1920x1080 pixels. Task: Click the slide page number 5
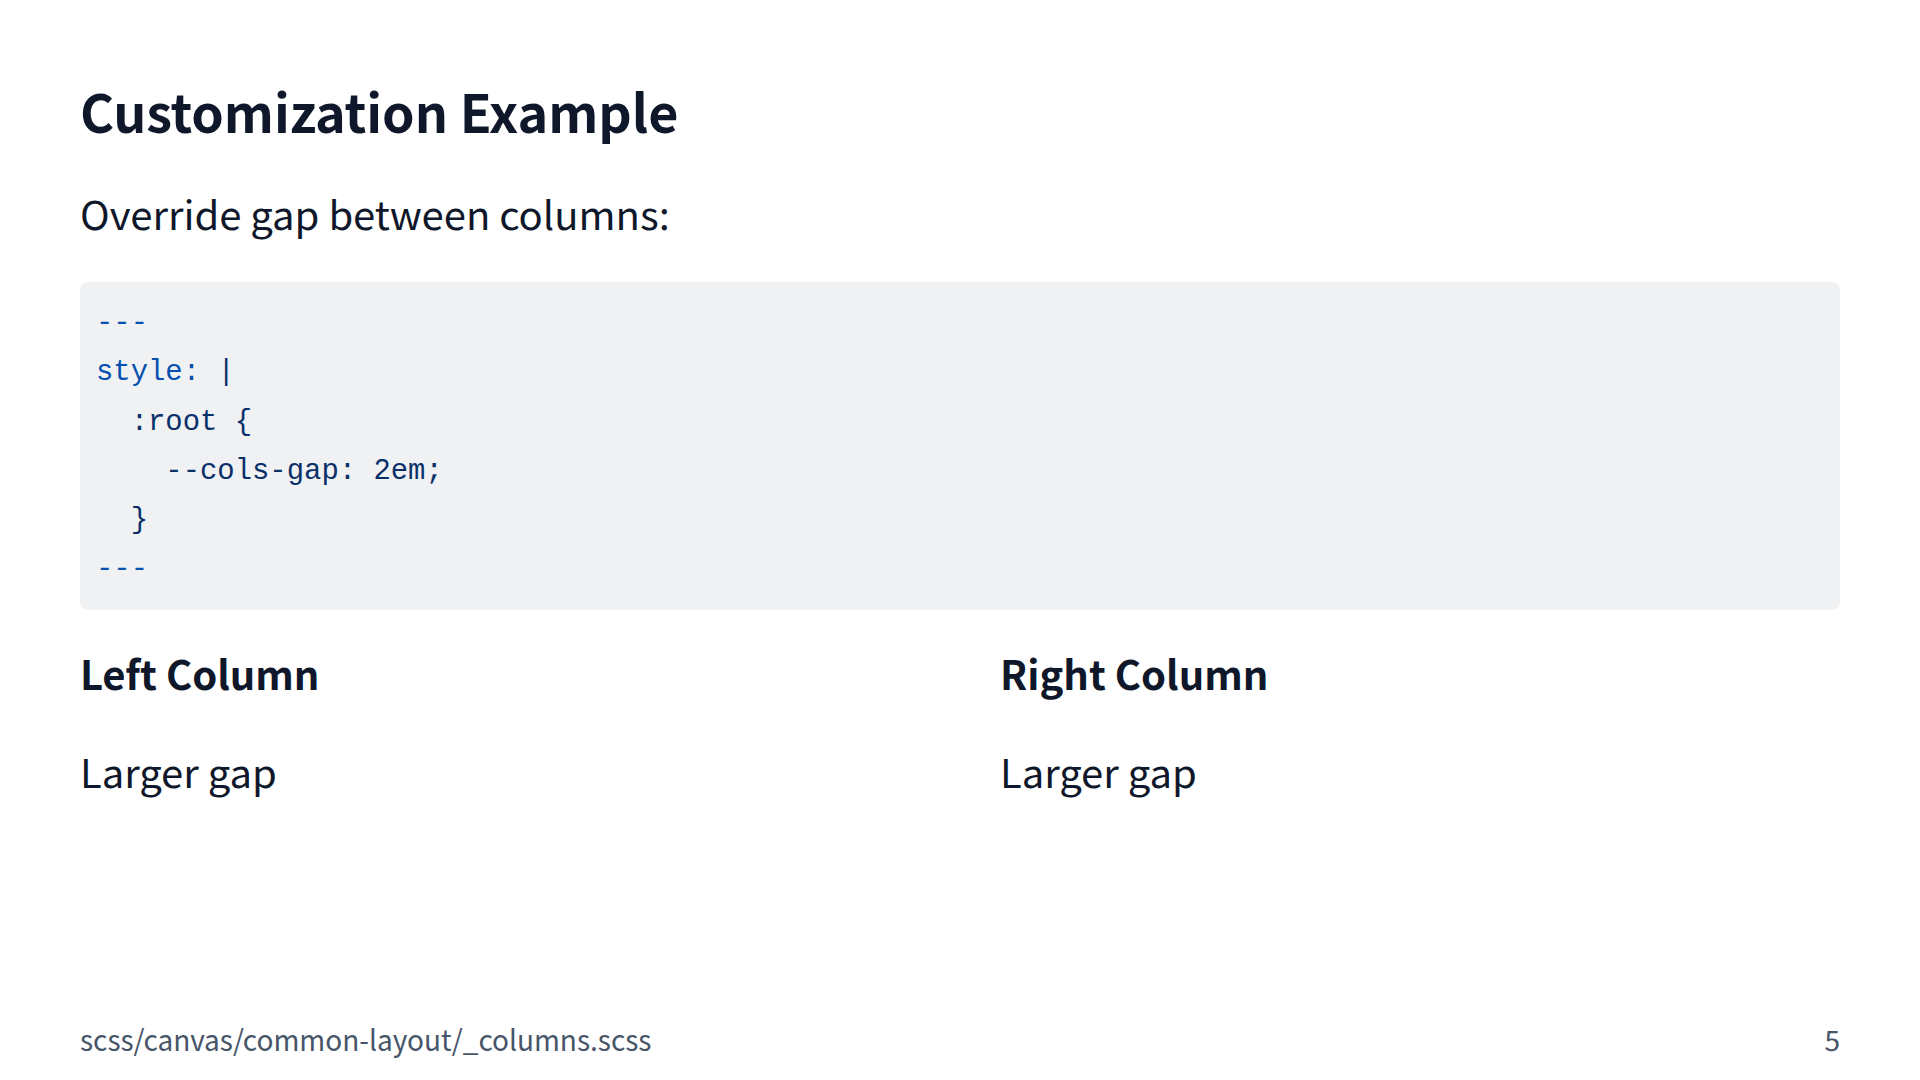click(1831, 1041)
